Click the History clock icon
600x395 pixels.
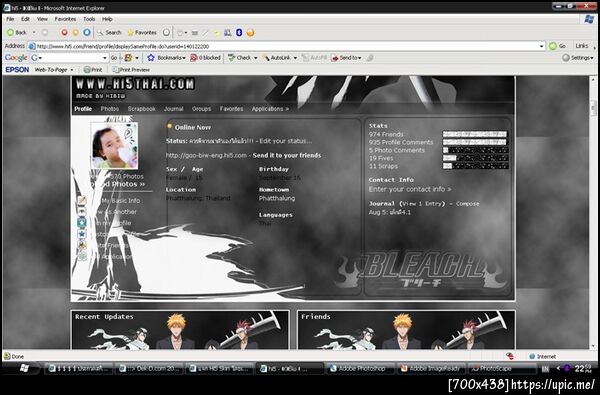click(x=166, y=33)
